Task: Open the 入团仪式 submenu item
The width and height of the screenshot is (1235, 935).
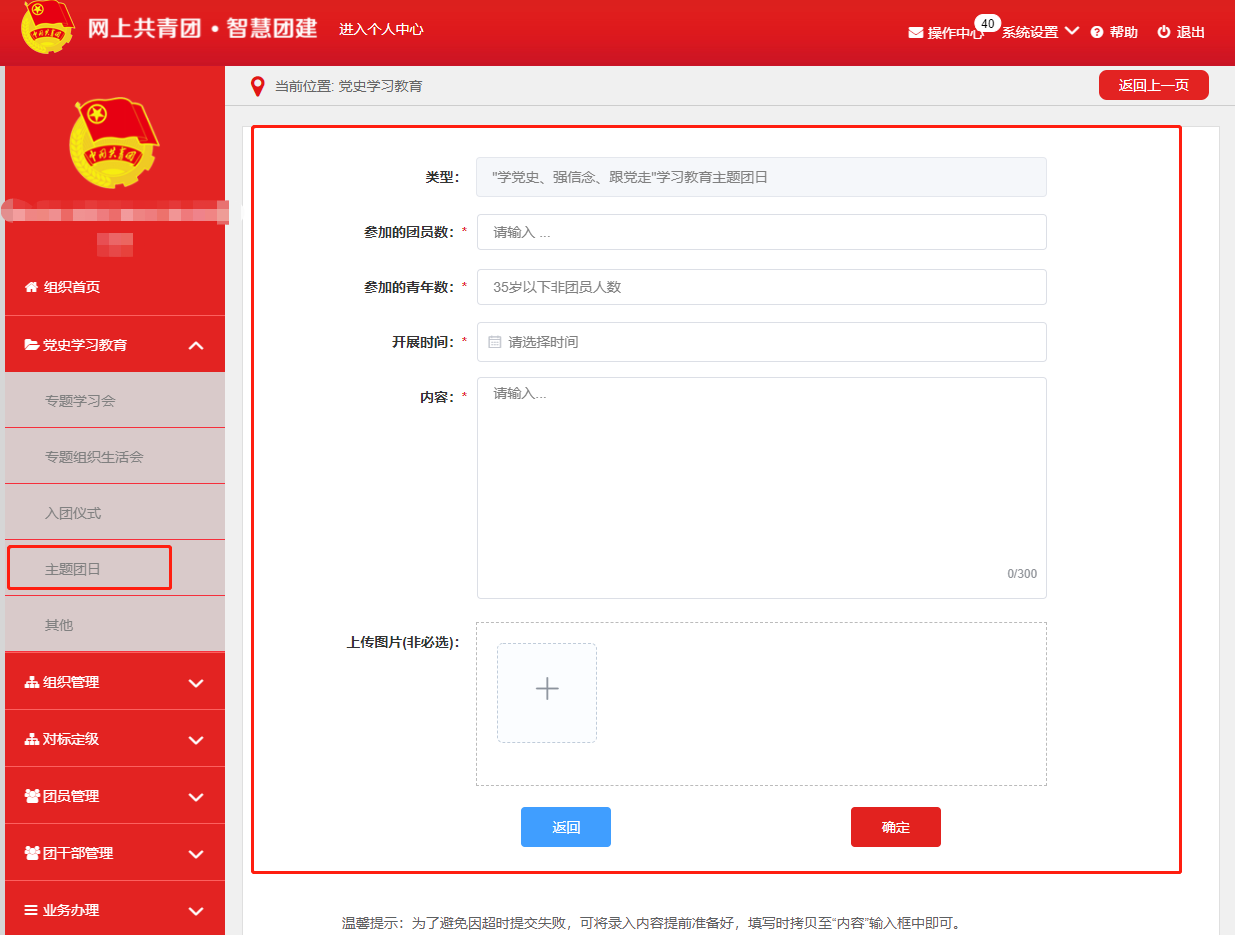Action: tap(73, 513)
